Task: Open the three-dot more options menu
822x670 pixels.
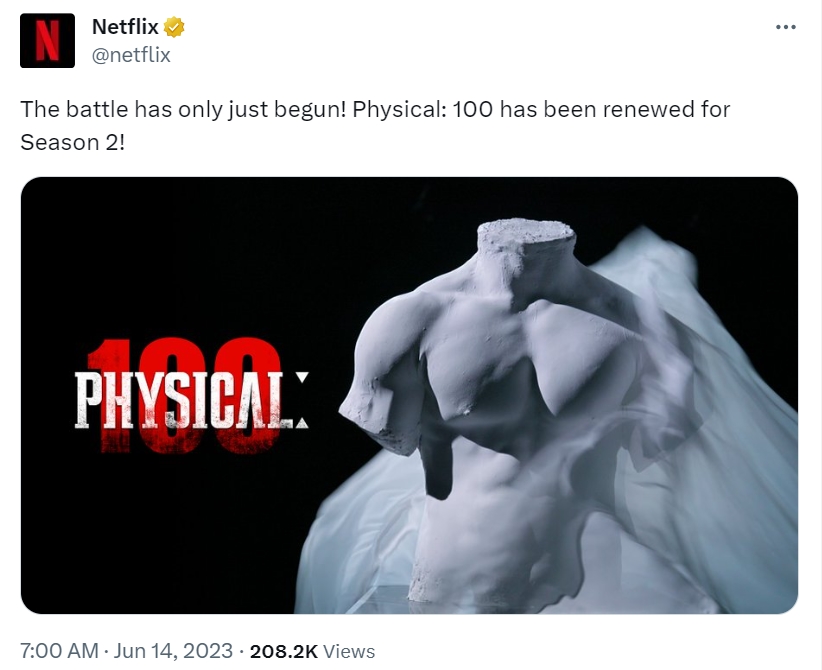Action: tap(785, 27)
